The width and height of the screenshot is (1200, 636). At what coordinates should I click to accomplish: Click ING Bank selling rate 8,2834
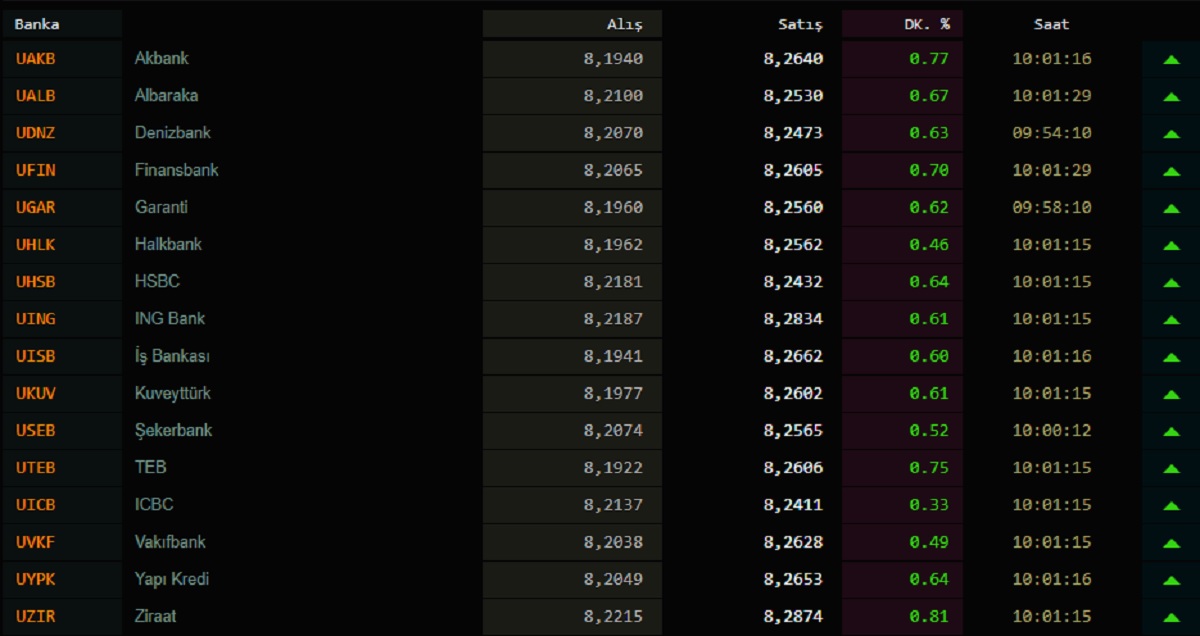[793, 319]
